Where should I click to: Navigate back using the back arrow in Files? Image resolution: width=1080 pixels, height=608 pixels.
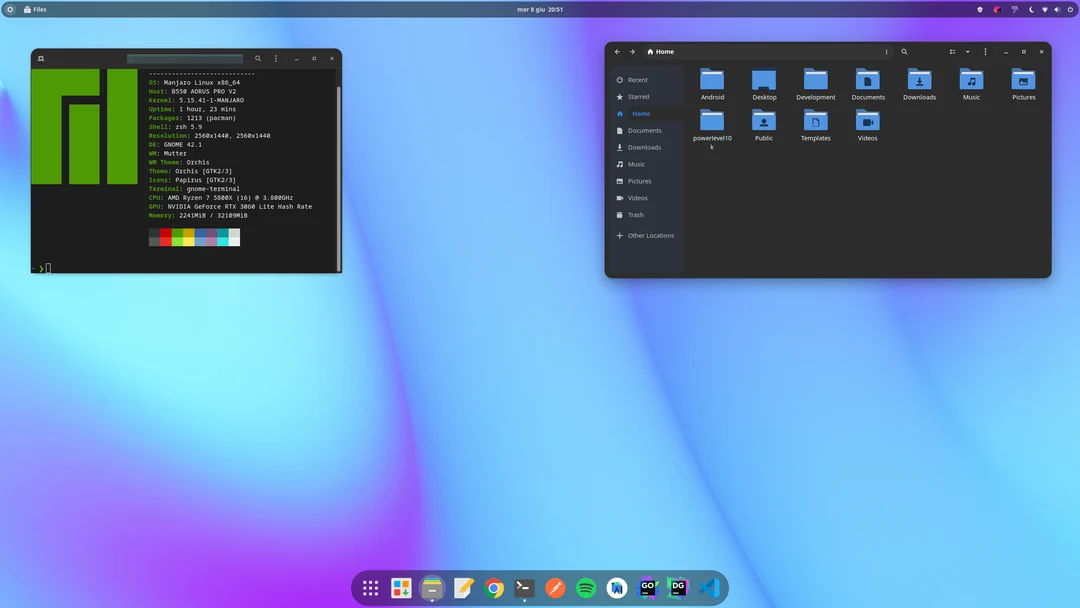click(617, 51)
